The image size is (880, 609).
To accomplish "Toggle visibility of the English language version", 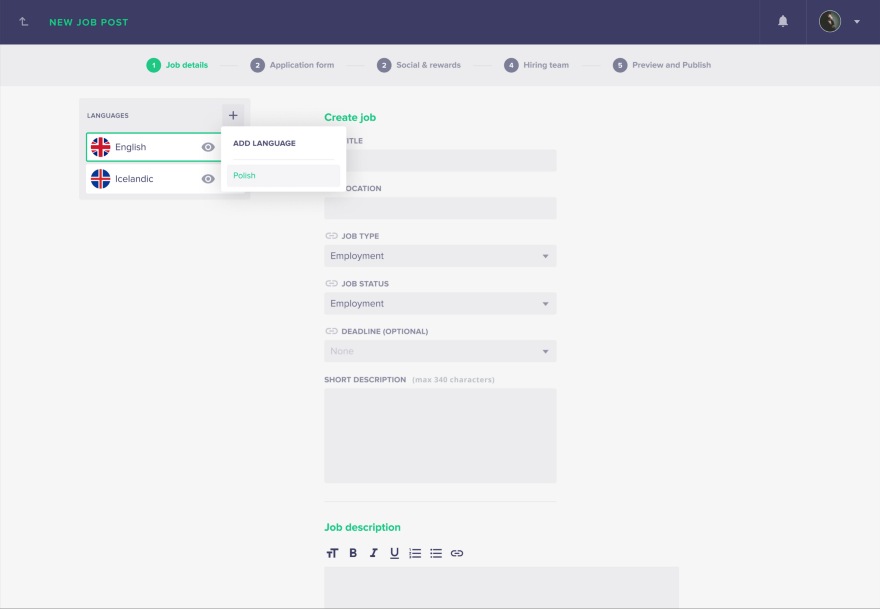I will 208,146.
